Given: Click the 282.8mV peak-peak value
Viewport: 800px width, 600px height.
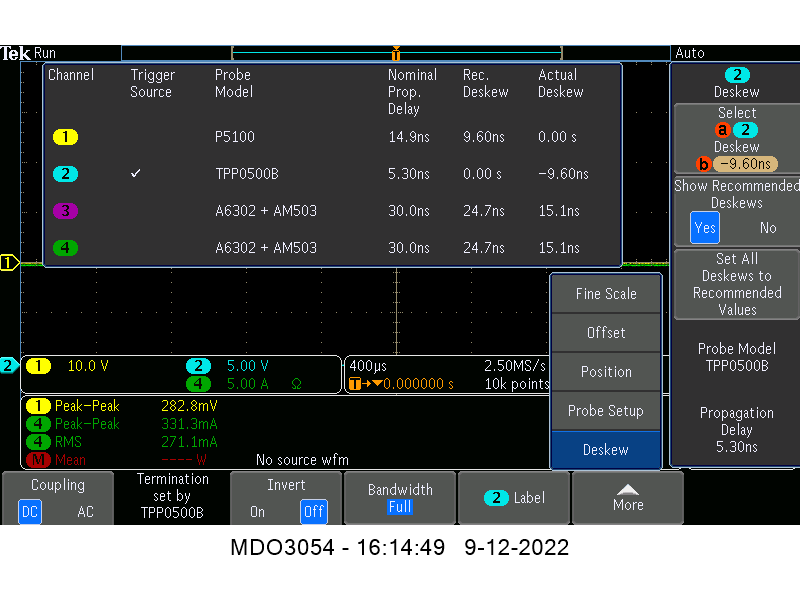Looking at the screenshot, I should [x=189, y=406].
